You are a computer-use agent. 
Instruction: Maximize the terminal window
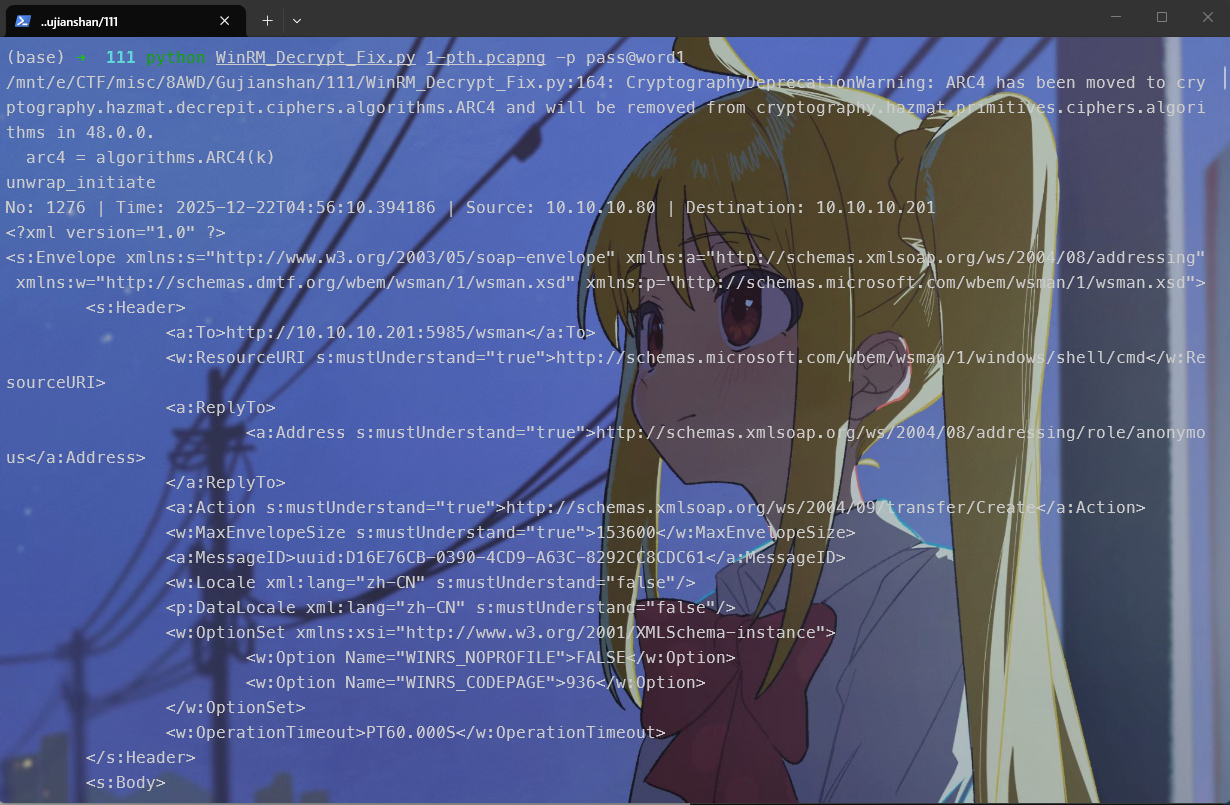pos(1162,17)
